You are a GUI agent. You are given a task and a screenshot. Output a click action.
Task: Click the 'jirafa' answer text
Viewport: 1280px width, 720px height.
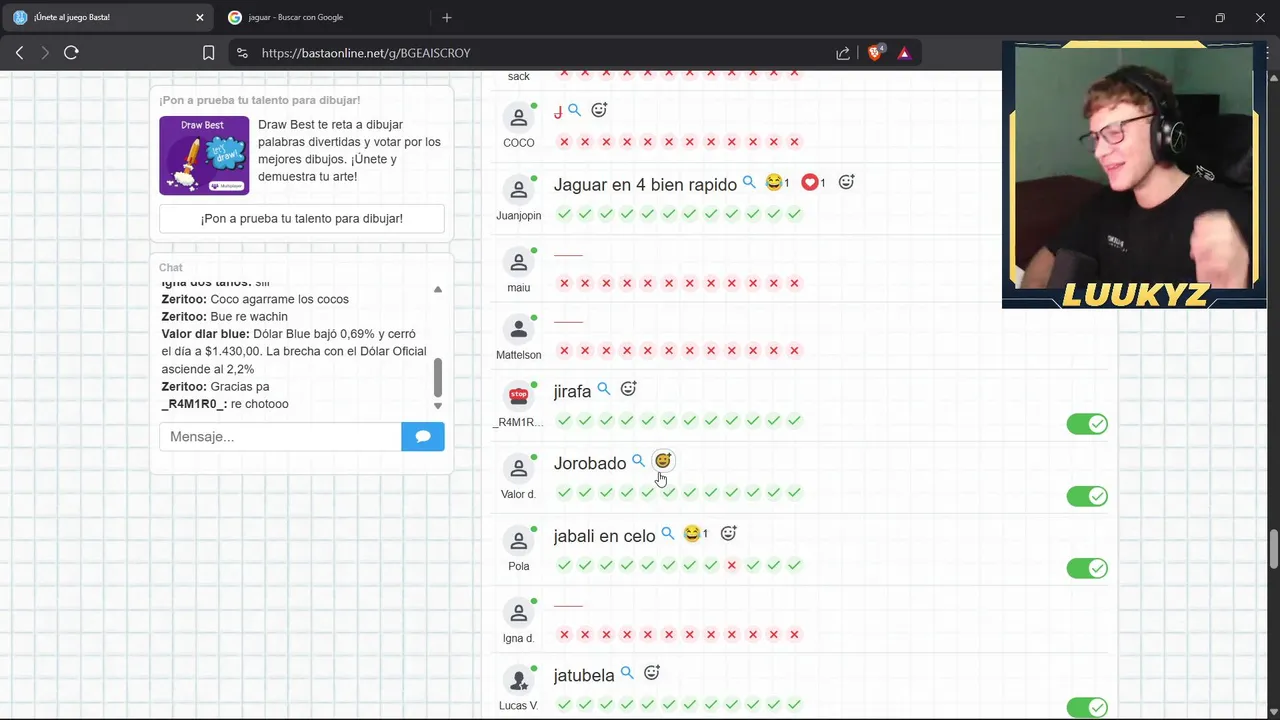(572, 391)
